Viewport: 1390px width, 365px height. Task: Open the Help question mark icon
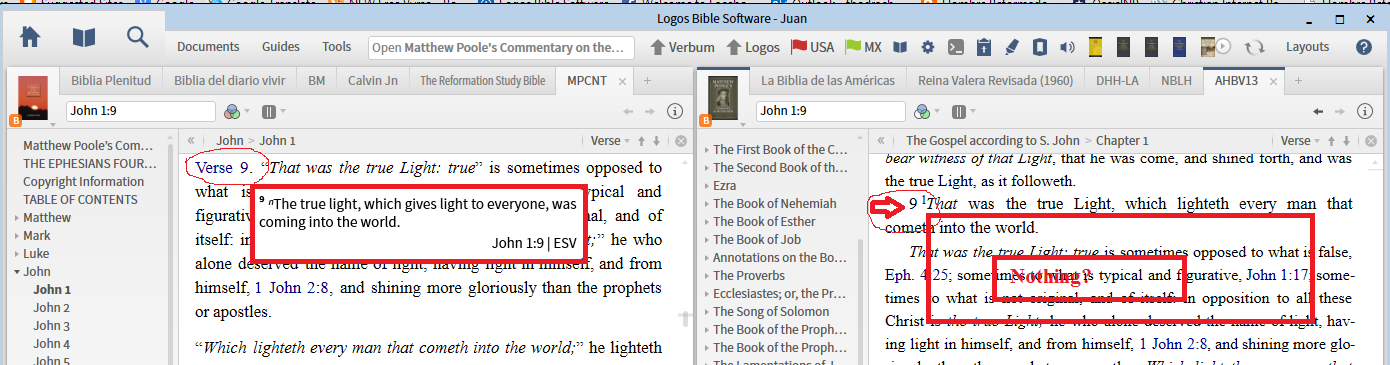tap(1364, 47)
